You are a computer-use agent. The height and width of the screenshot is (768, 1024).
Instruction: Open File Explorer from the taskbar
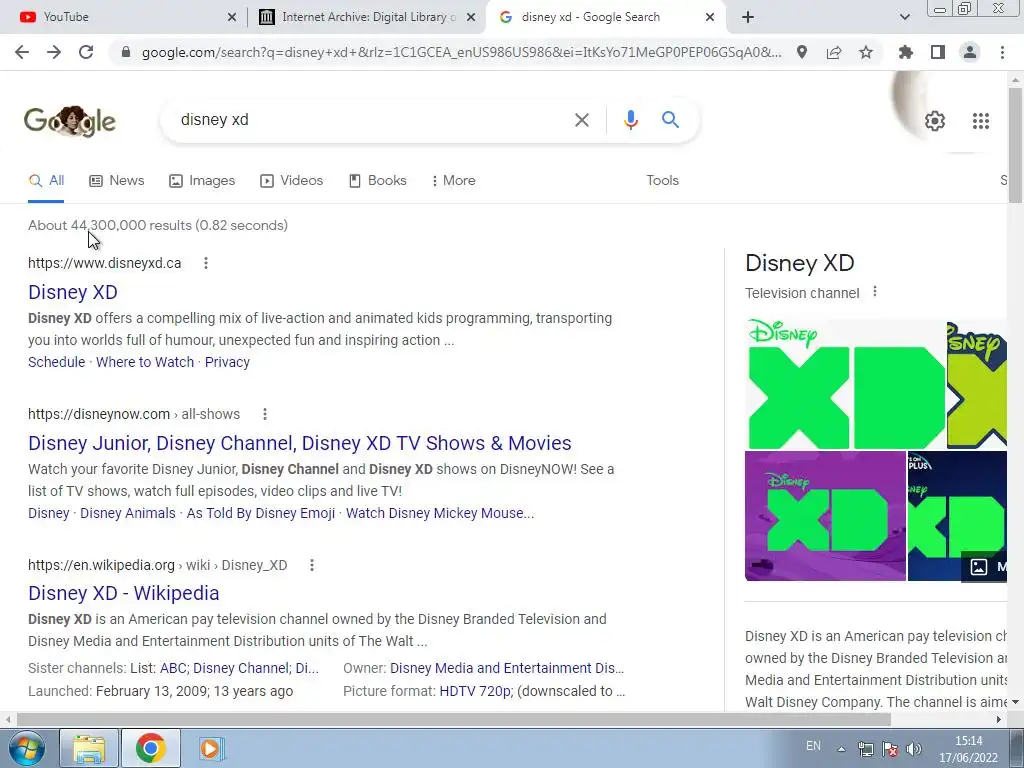[89, 748]
